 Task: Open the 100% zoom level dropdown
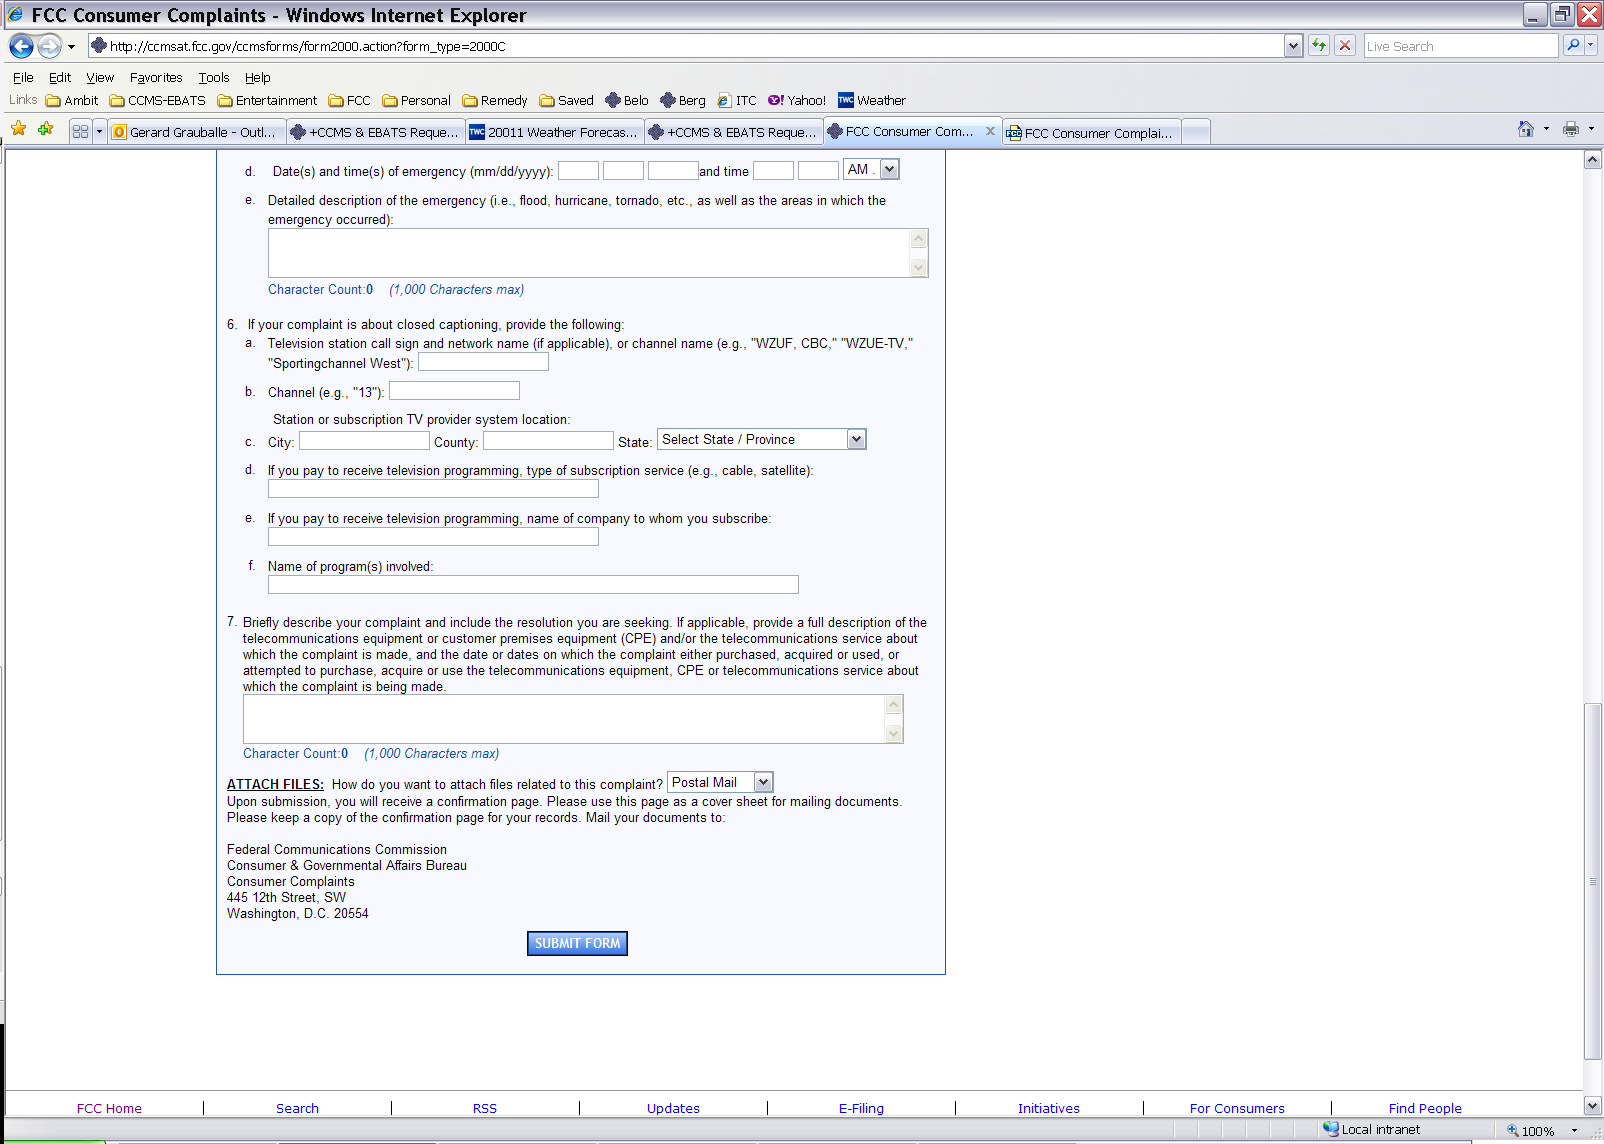(1574, 1131)
